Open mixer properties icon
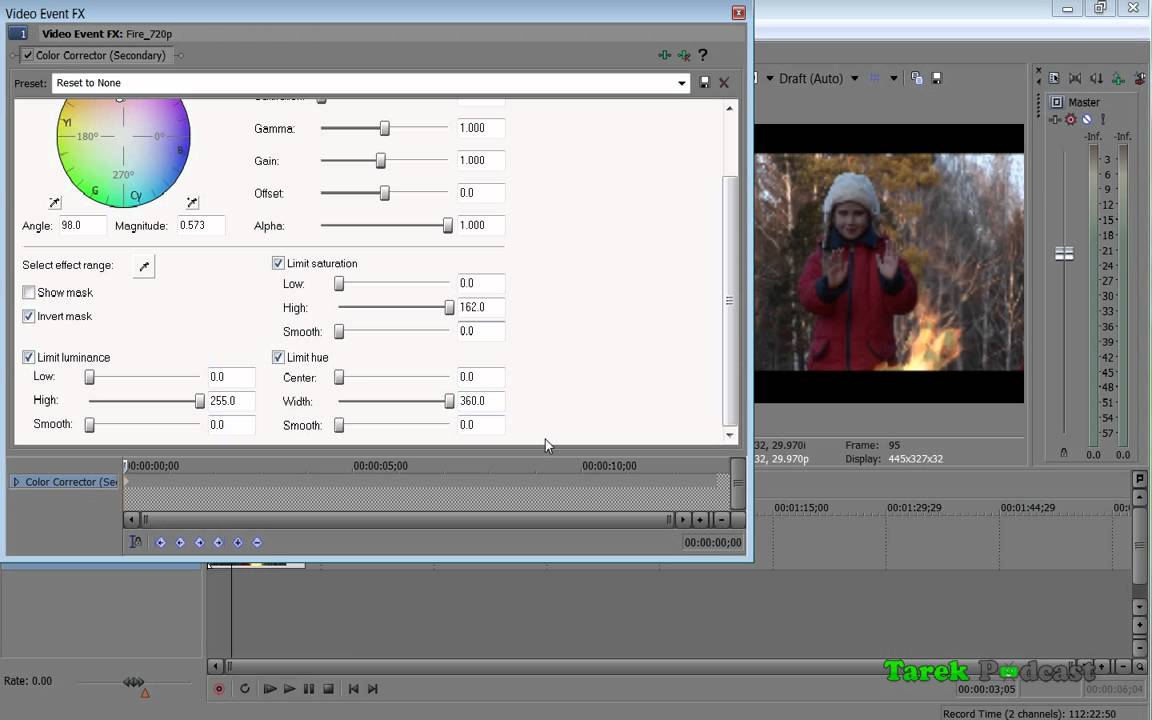Viewport: 1152px width, 720px height. coord(1054,78)
